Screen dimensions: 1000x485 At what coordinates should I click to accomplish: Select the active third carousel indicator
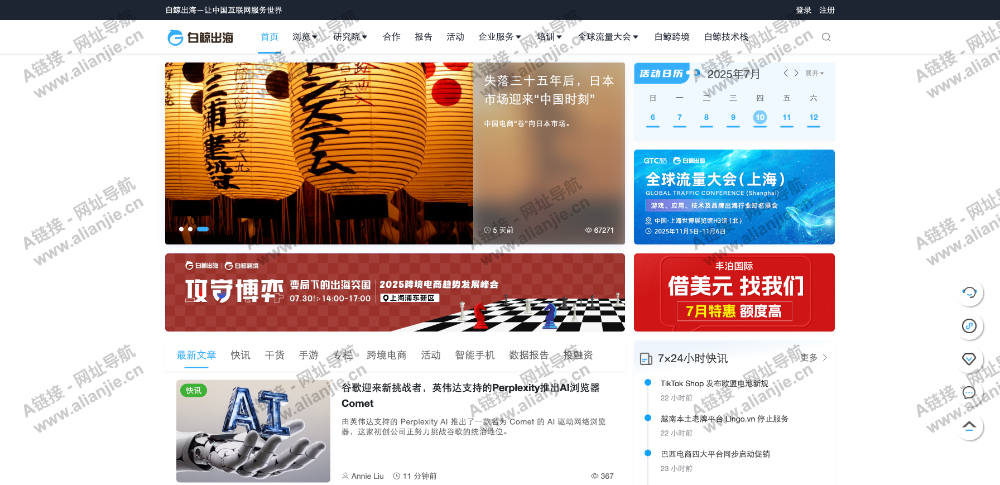click(x=203, y=229)
